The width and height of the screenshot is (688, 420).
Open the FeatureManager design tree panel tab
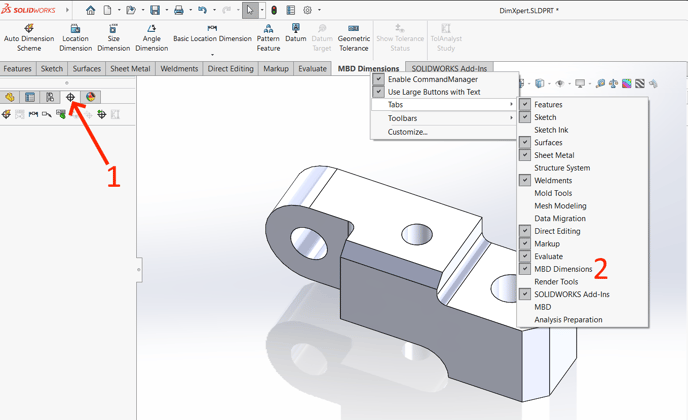[10, 97]
